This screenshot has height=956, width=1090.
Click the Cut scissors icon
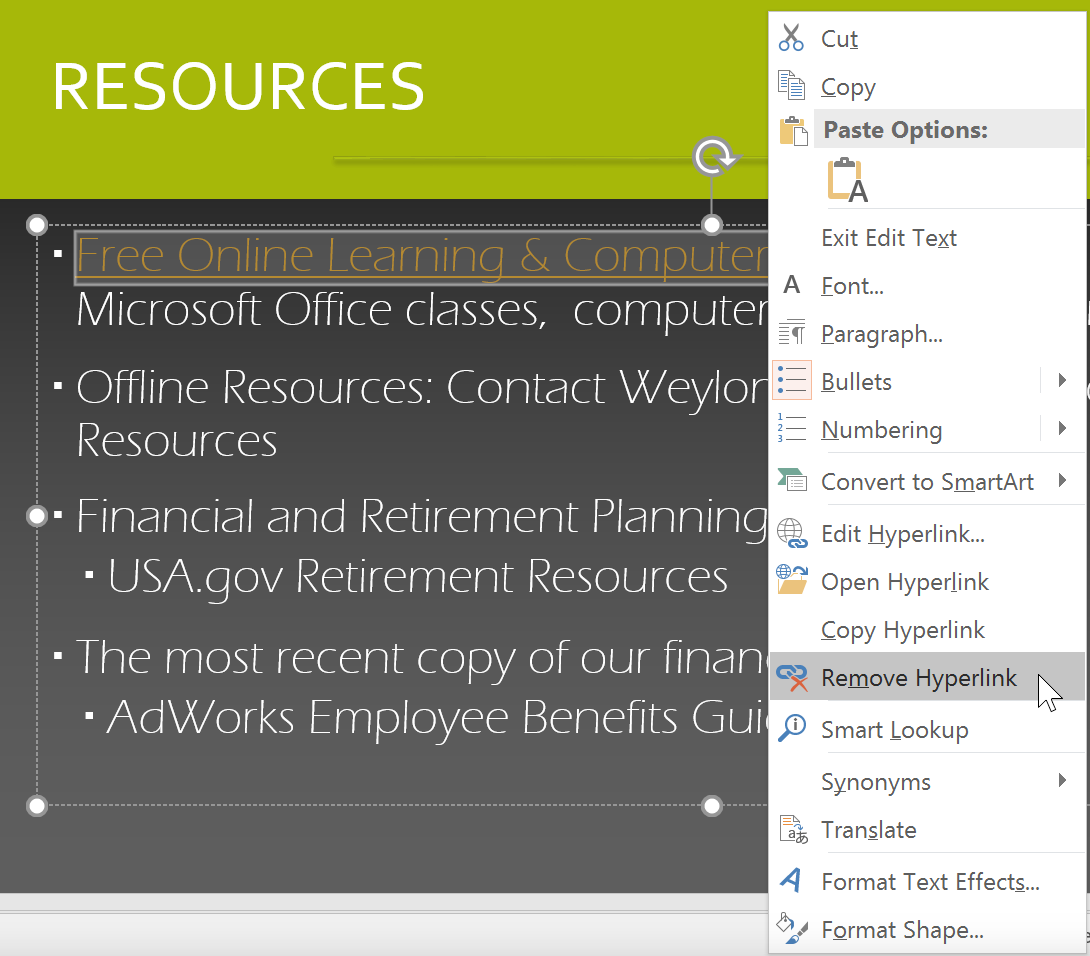click(791, 38)
